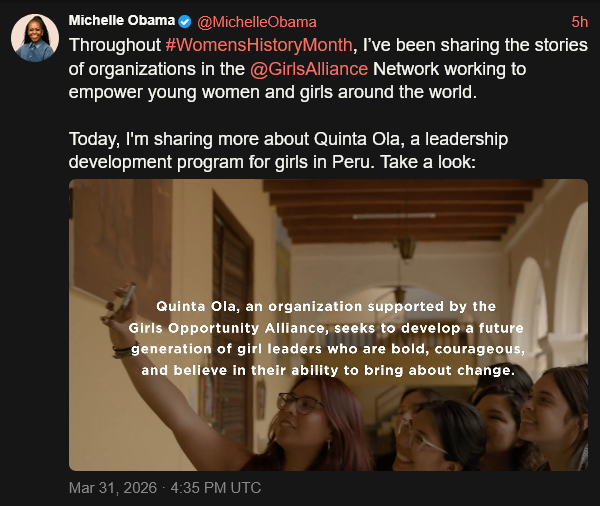The image size is (600, 506).
Task: Click Michelle Obama's profile avatar
Action: click(x=34, y=39)
